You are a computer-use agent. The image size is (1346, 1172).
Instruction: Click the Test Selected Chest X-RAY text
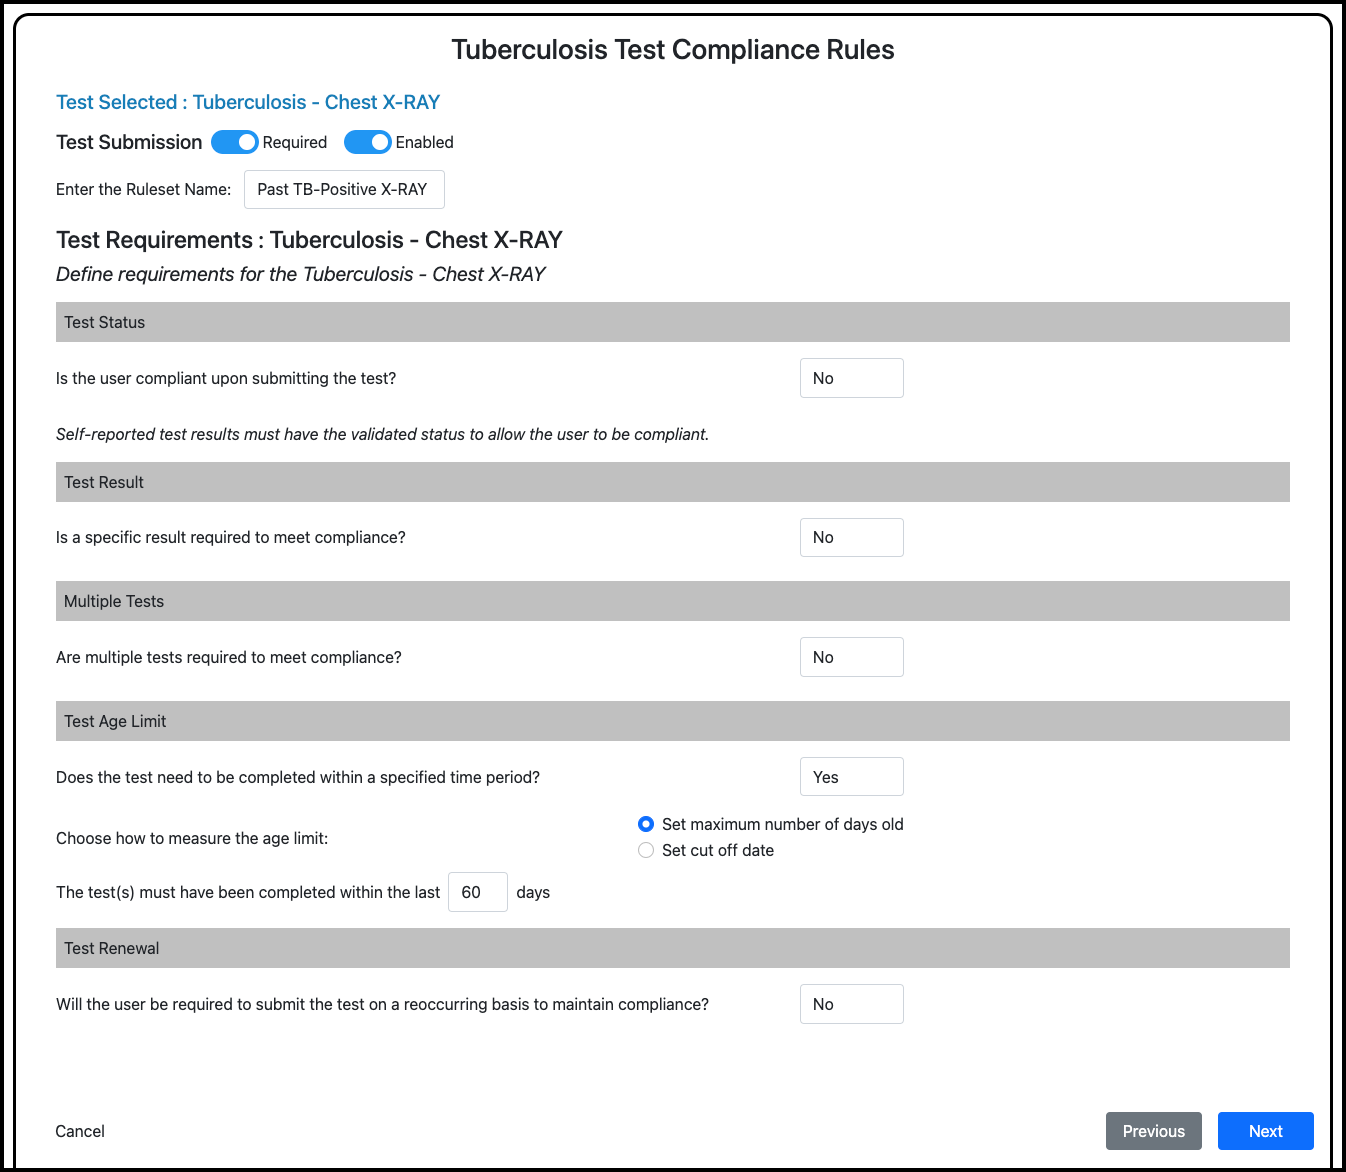pos(248,102)
